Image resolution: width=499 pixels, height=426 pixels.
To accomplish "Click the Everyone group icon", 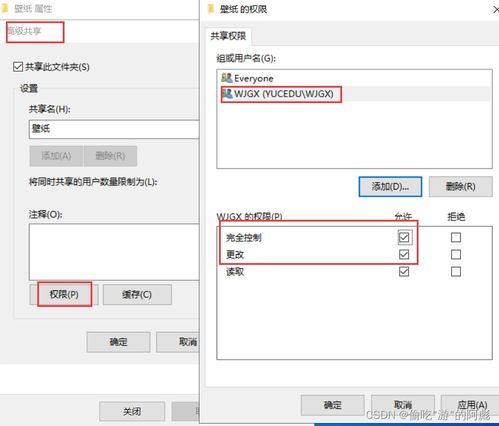I will [227, 78].
